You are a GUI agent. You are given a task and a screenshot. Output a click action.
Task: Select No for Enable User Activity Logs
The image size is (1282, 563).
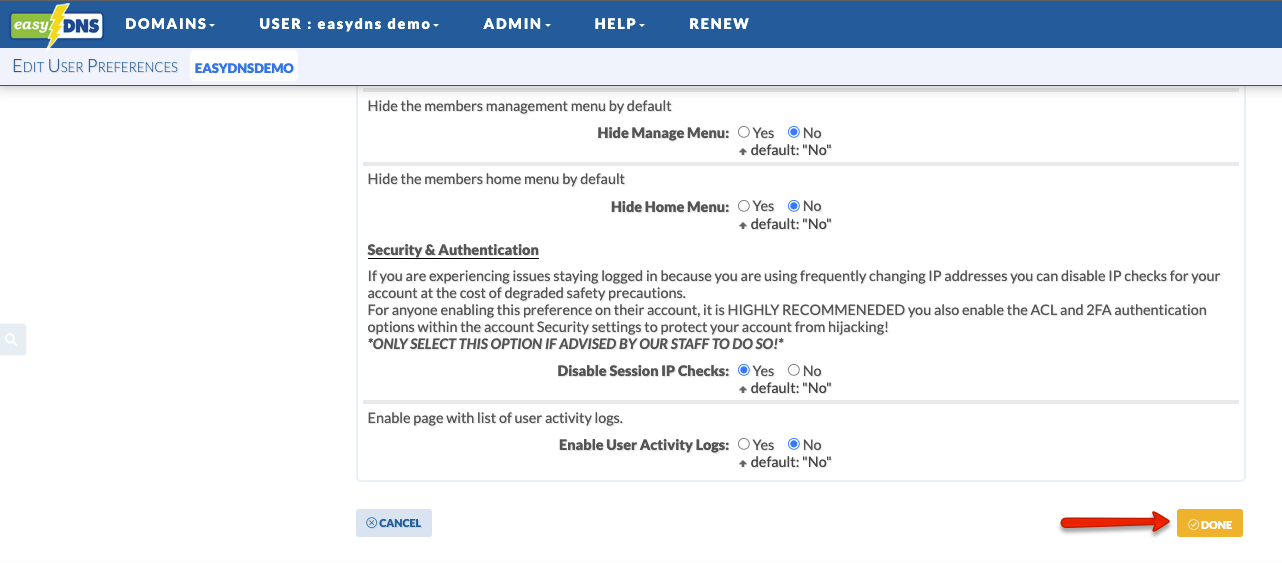[x=794, y=444]
